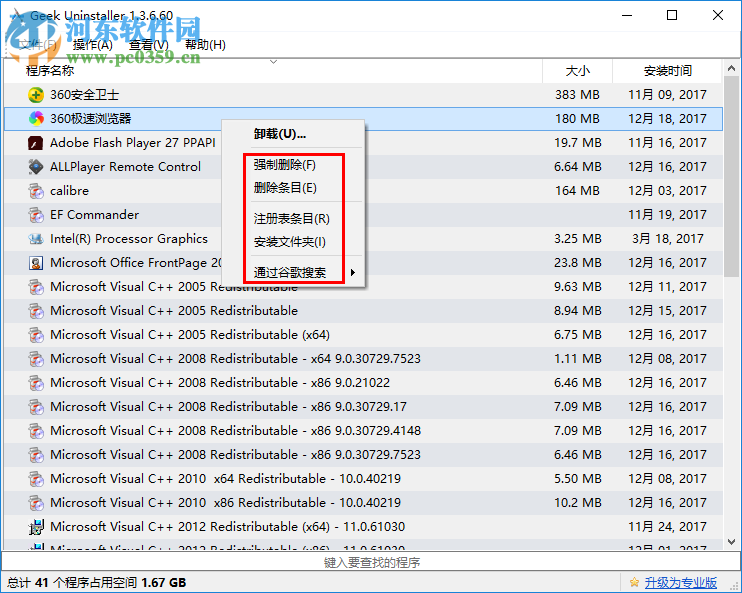Click the 360安全卫士 program icon
Screen dimensions: 742x593
pos(36,95)
